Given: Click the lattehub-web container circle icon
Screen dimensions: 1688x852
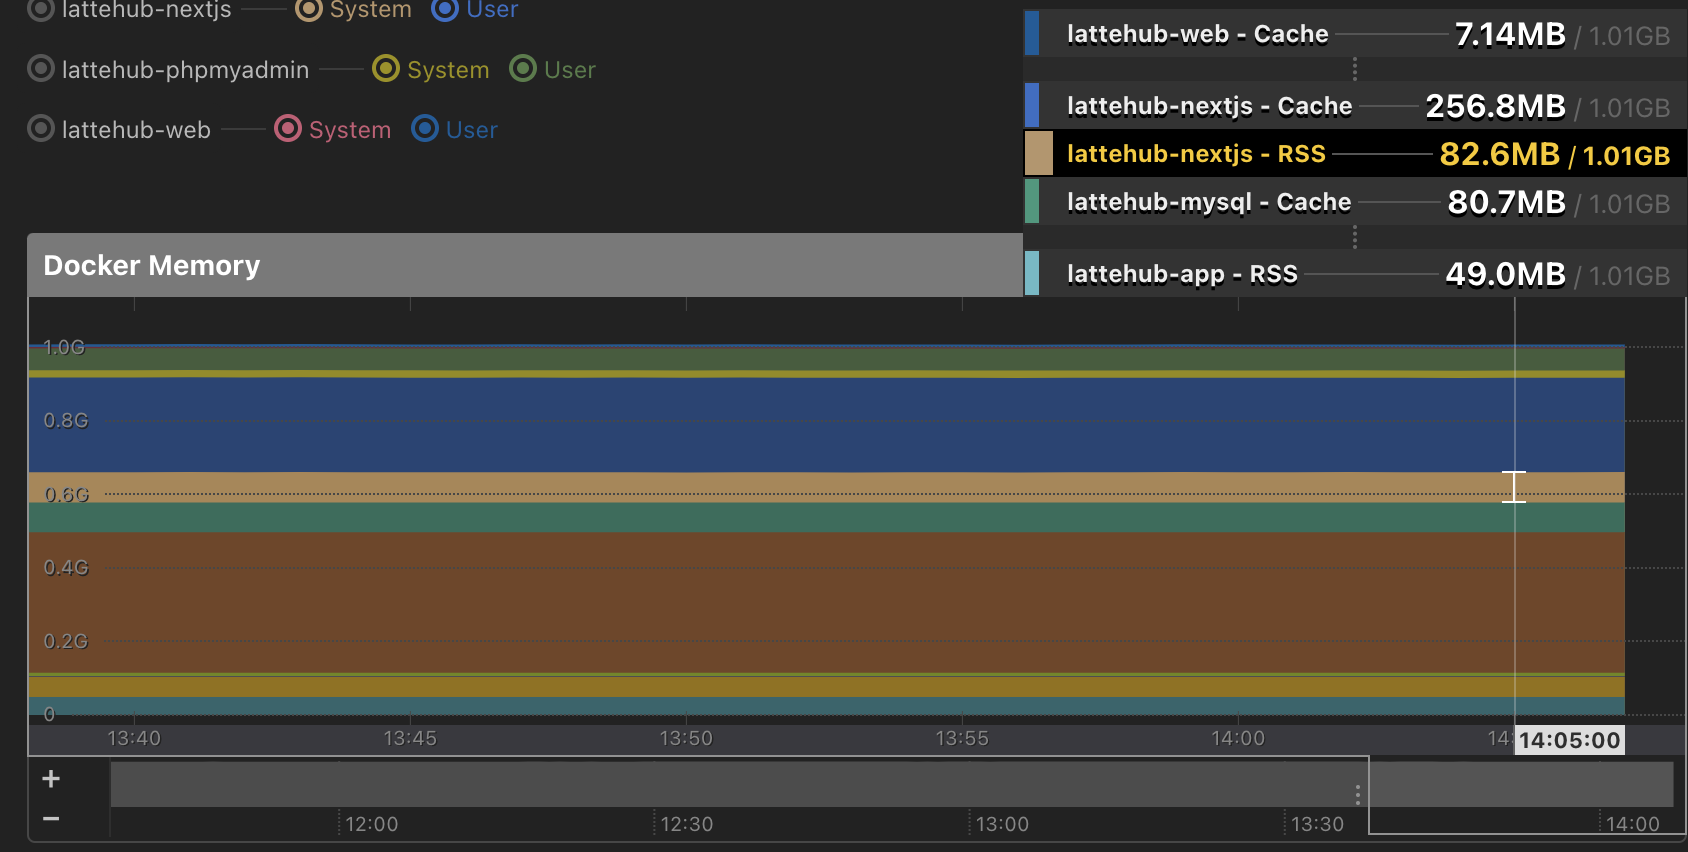Looking at the screenshot, I should click(41, 129).
